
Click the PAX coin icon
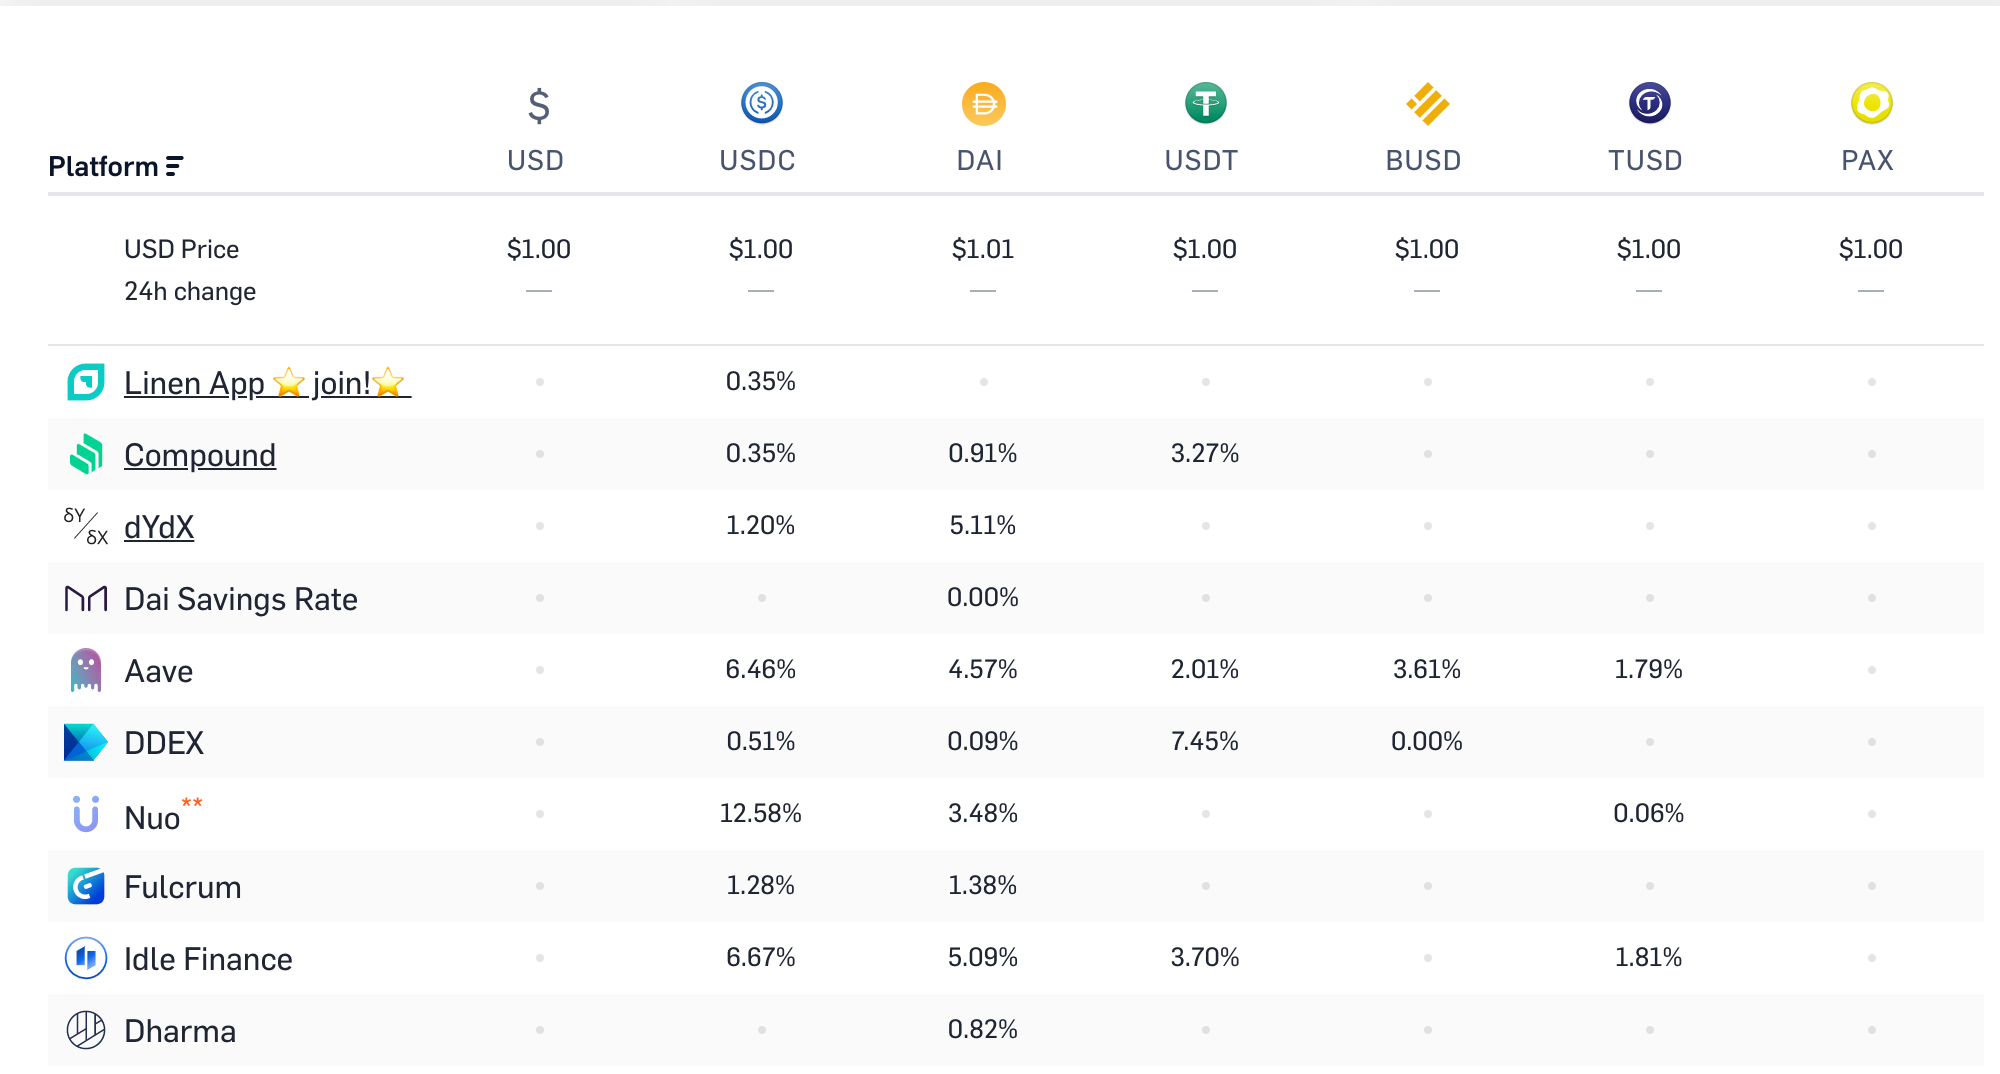click(x=1871, y=103)
